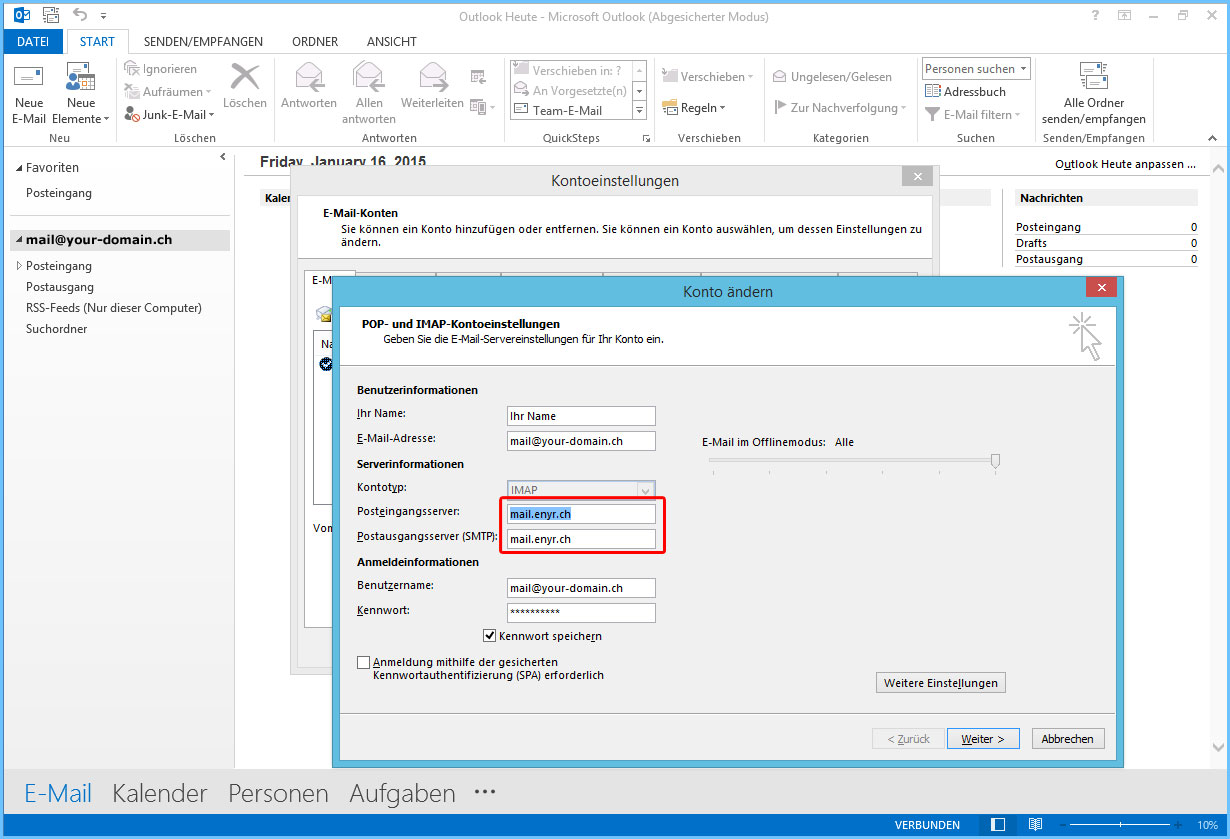Uncheck Kennwort speichern checkbox
The width and height of the screenshot is (1230, 839).
(490, 636)
